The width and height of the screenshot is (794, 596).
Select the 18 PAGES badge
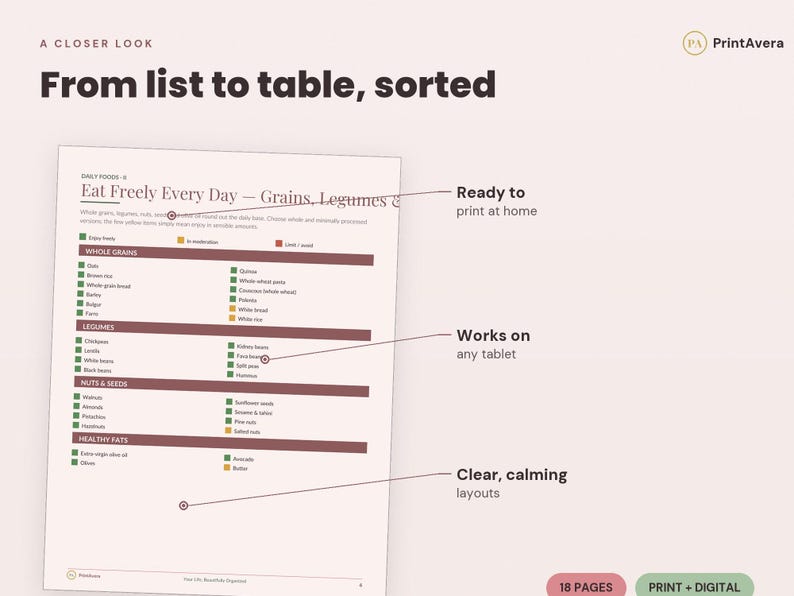tap(586, 587)
